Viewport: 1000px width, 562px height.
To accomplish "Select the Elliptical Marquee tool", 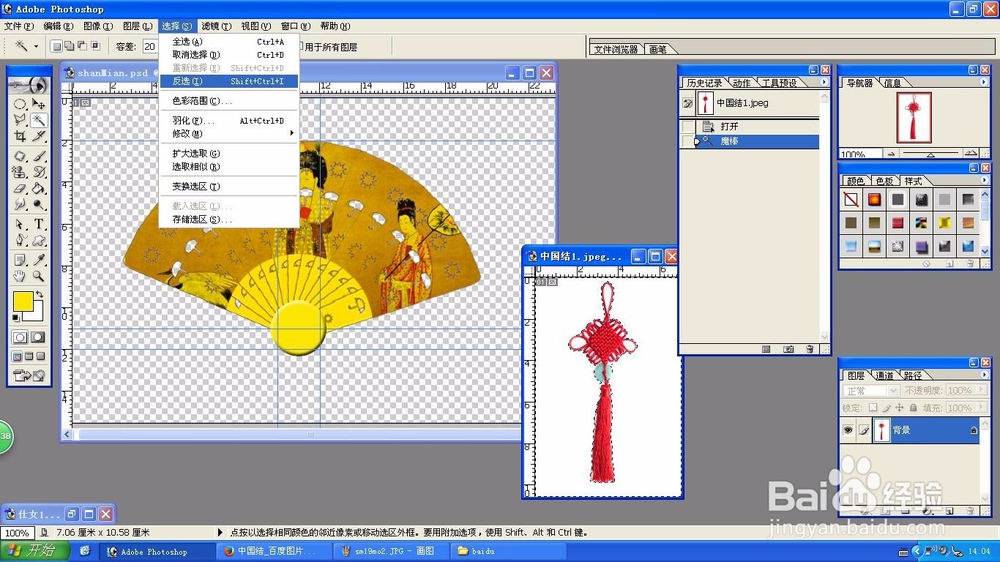I will pos(20,103).
